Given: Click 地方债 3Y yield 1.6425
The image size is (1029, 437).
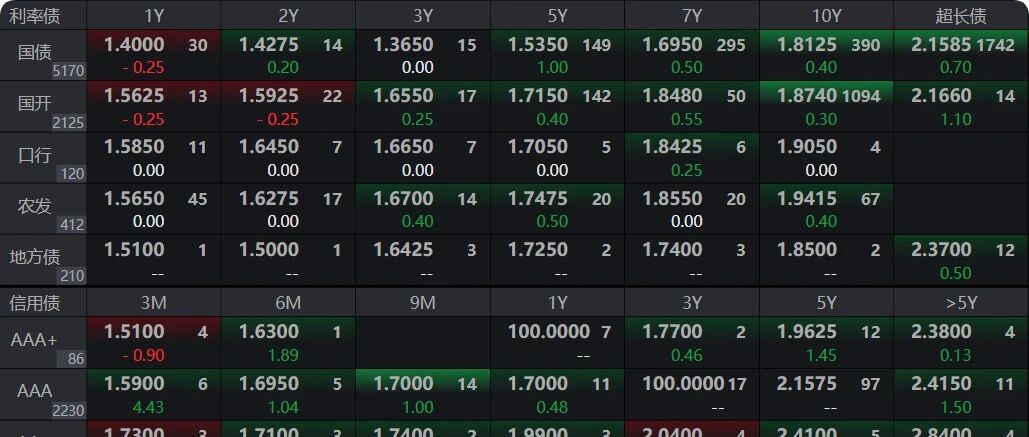Looking at the screenshot, I should pos(404,249).
